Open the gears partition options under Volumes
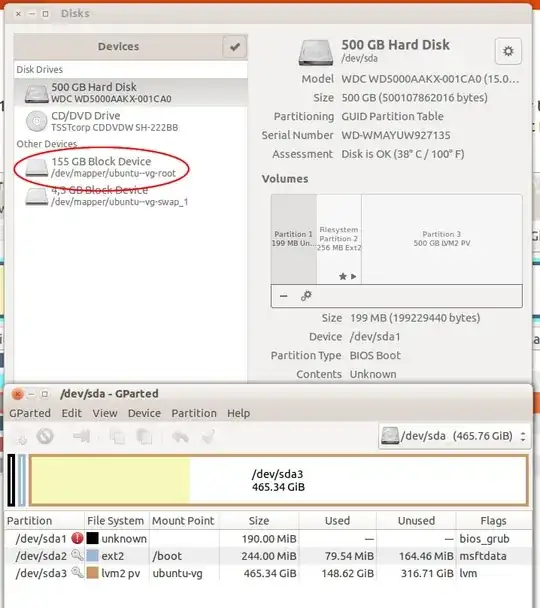Screen dimensions: 540x608 click(306, 296)
